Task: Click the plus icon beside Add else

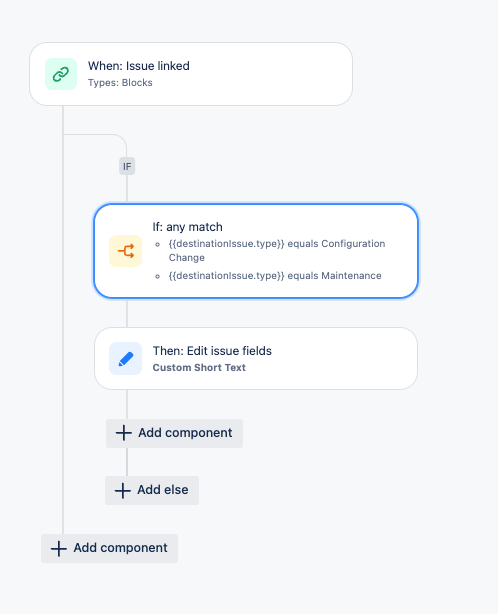Action: (x=123, y=490)
